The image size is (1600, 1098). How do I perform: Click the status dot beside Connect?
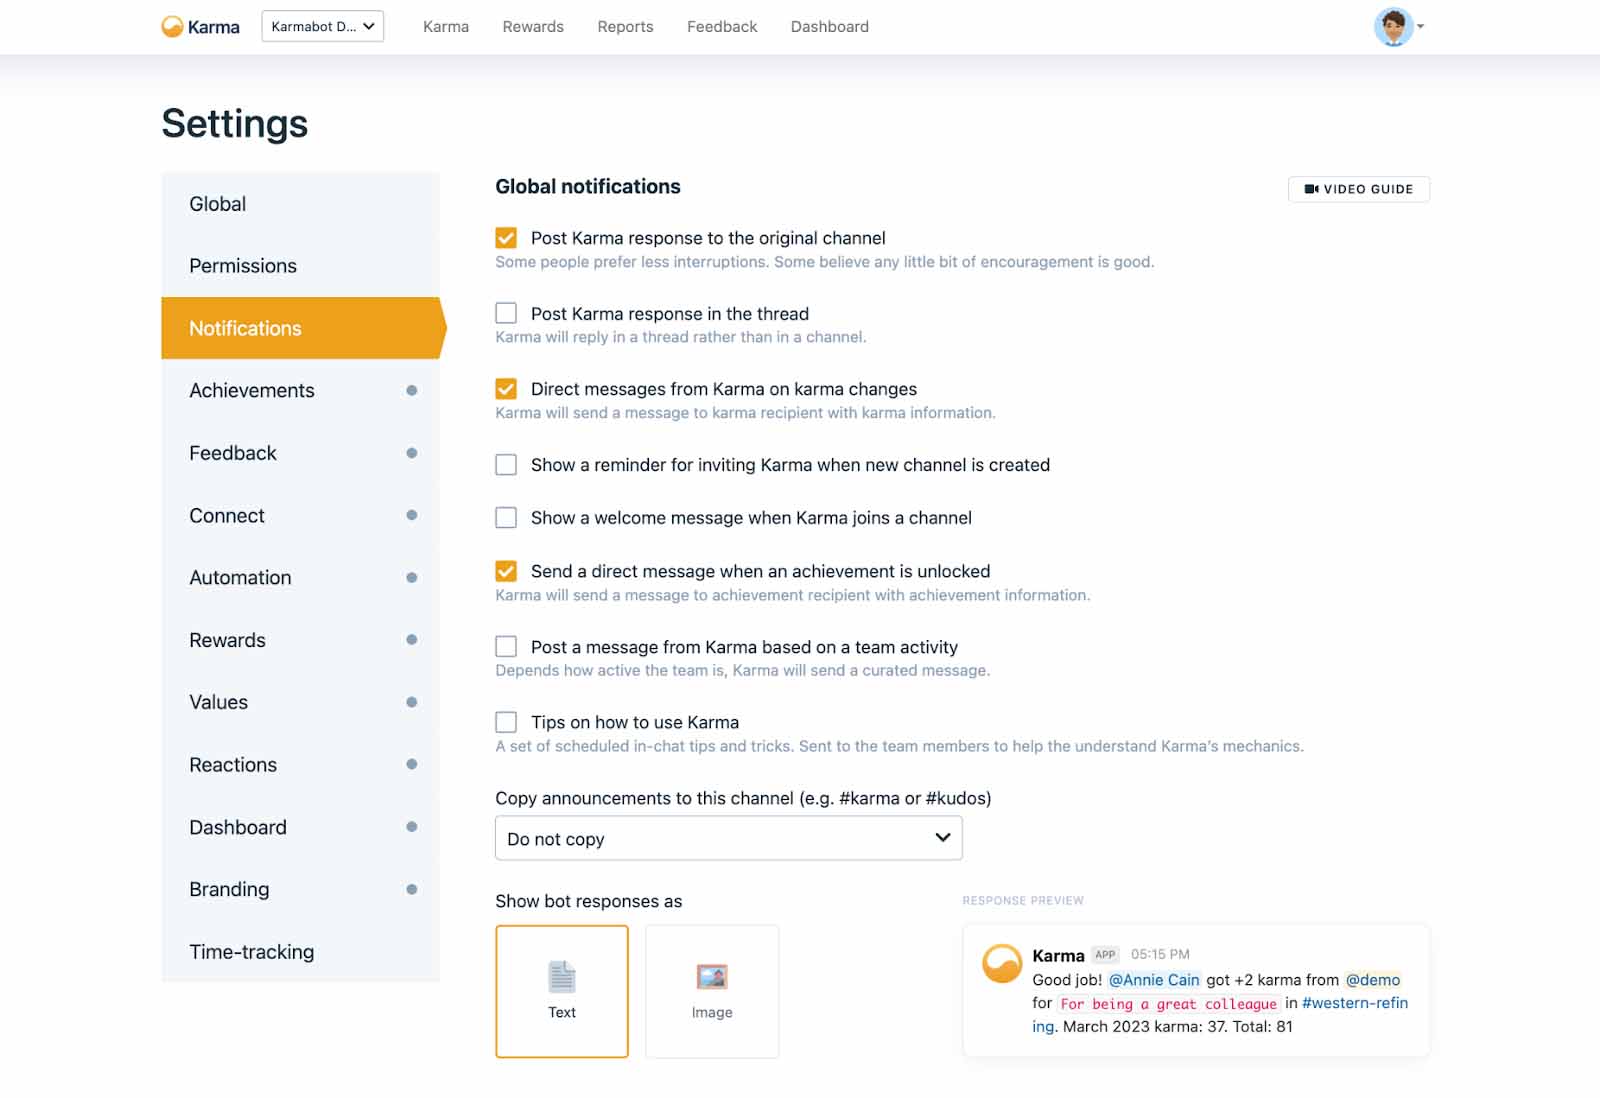point(411,515)
